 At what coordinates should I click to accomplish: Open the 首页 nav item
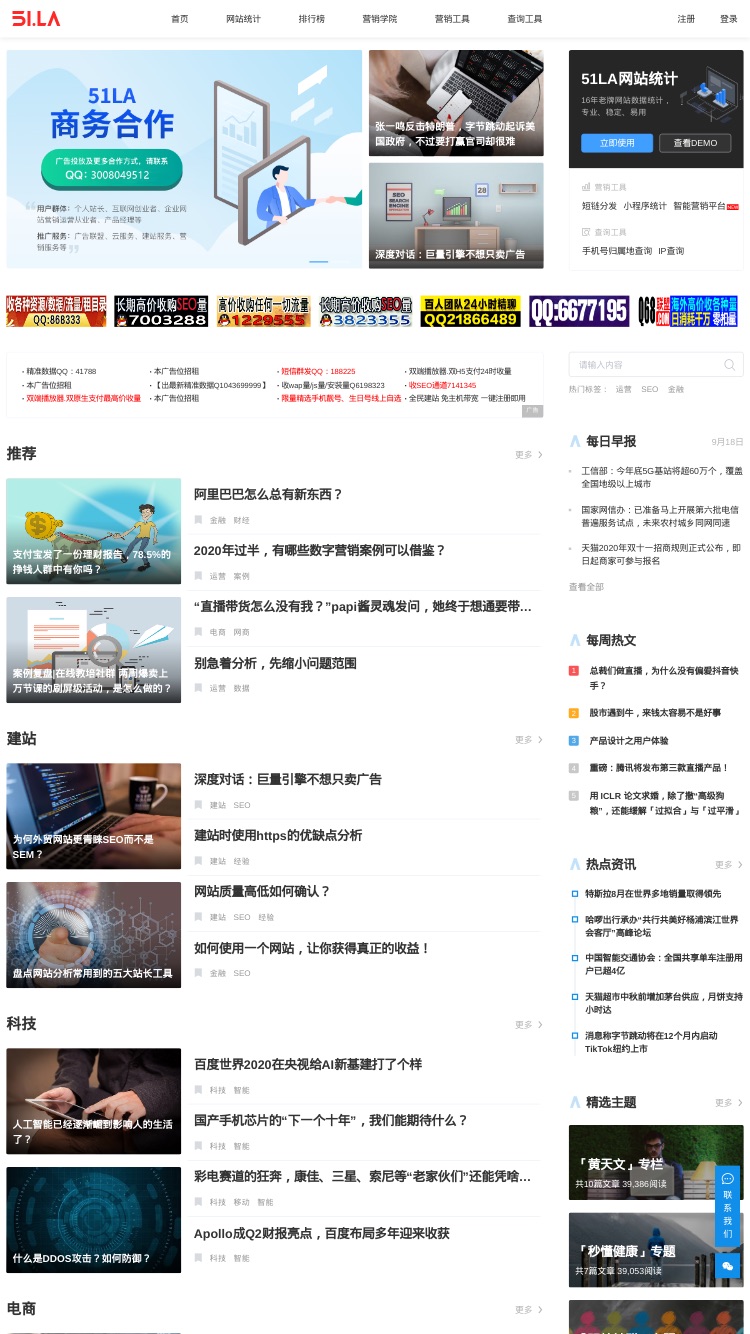(x=180, y=19)
